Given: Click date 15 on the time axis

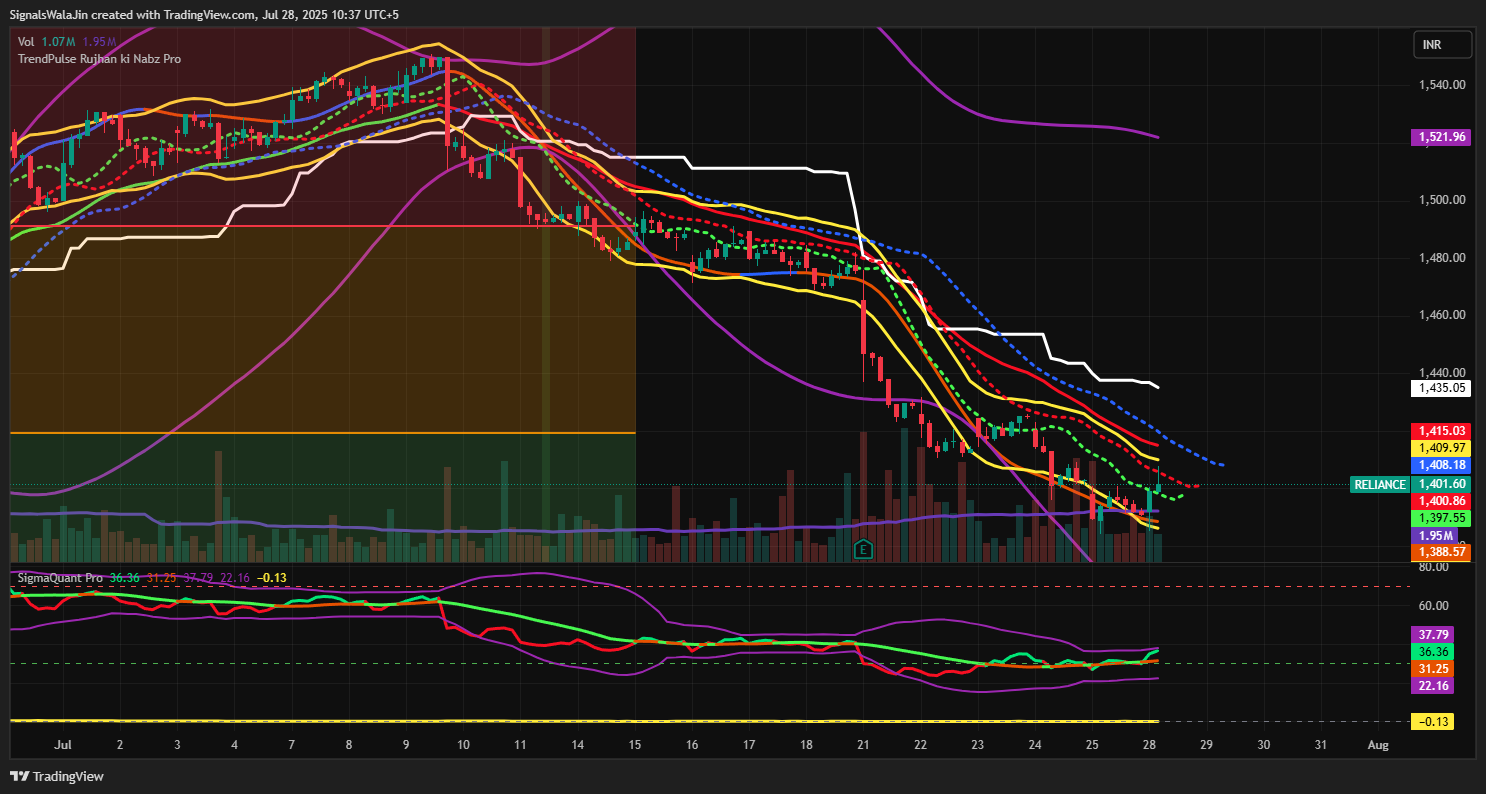Looking at the screenshot, I should pyautogui.click(x=635, y=745).
